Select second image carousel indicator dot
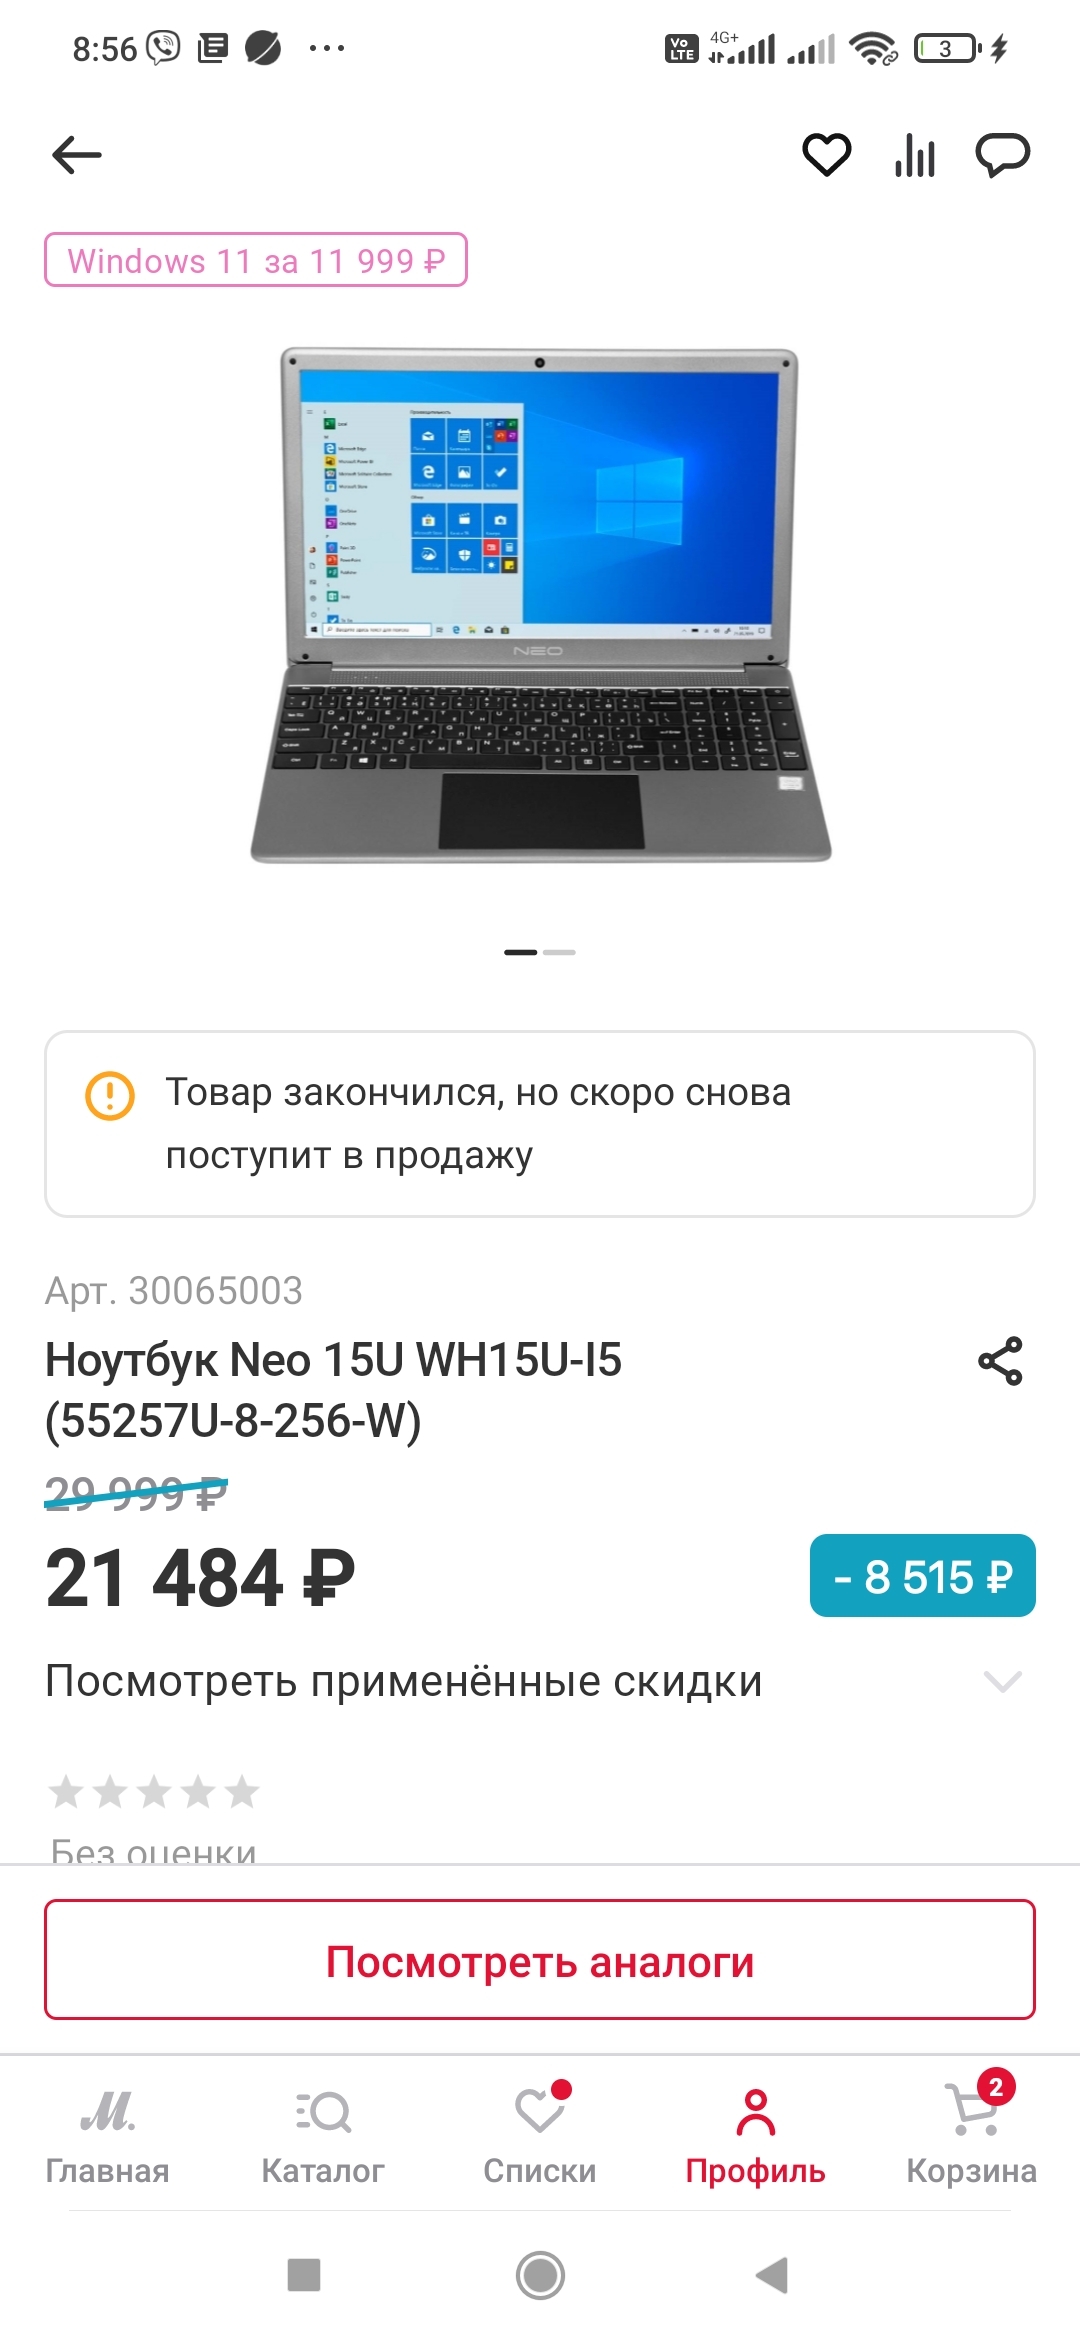This screenshot has height=2340, width=1080. [x=559, y=952]
